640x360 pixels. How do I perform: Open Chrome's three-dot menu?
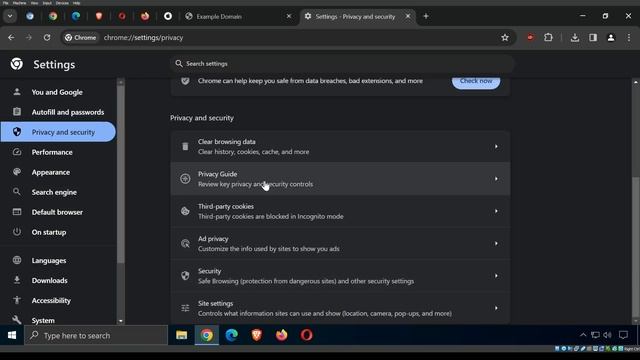[x=629, y=38]
